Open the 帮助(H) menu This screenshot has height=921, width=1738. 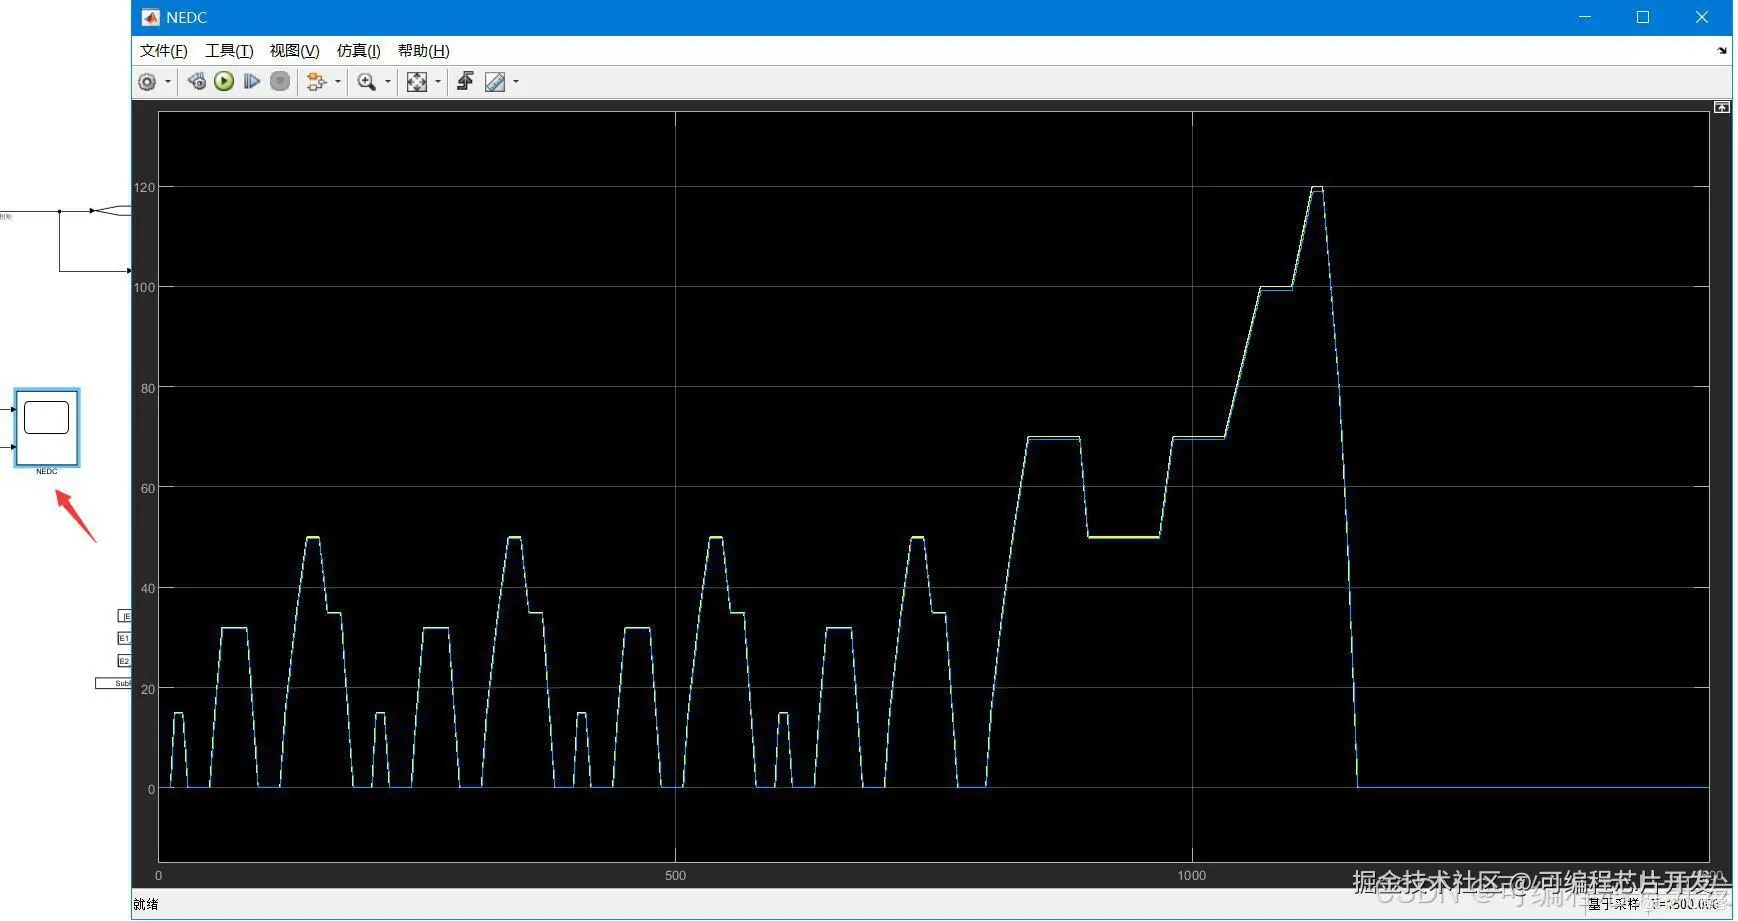424,51
